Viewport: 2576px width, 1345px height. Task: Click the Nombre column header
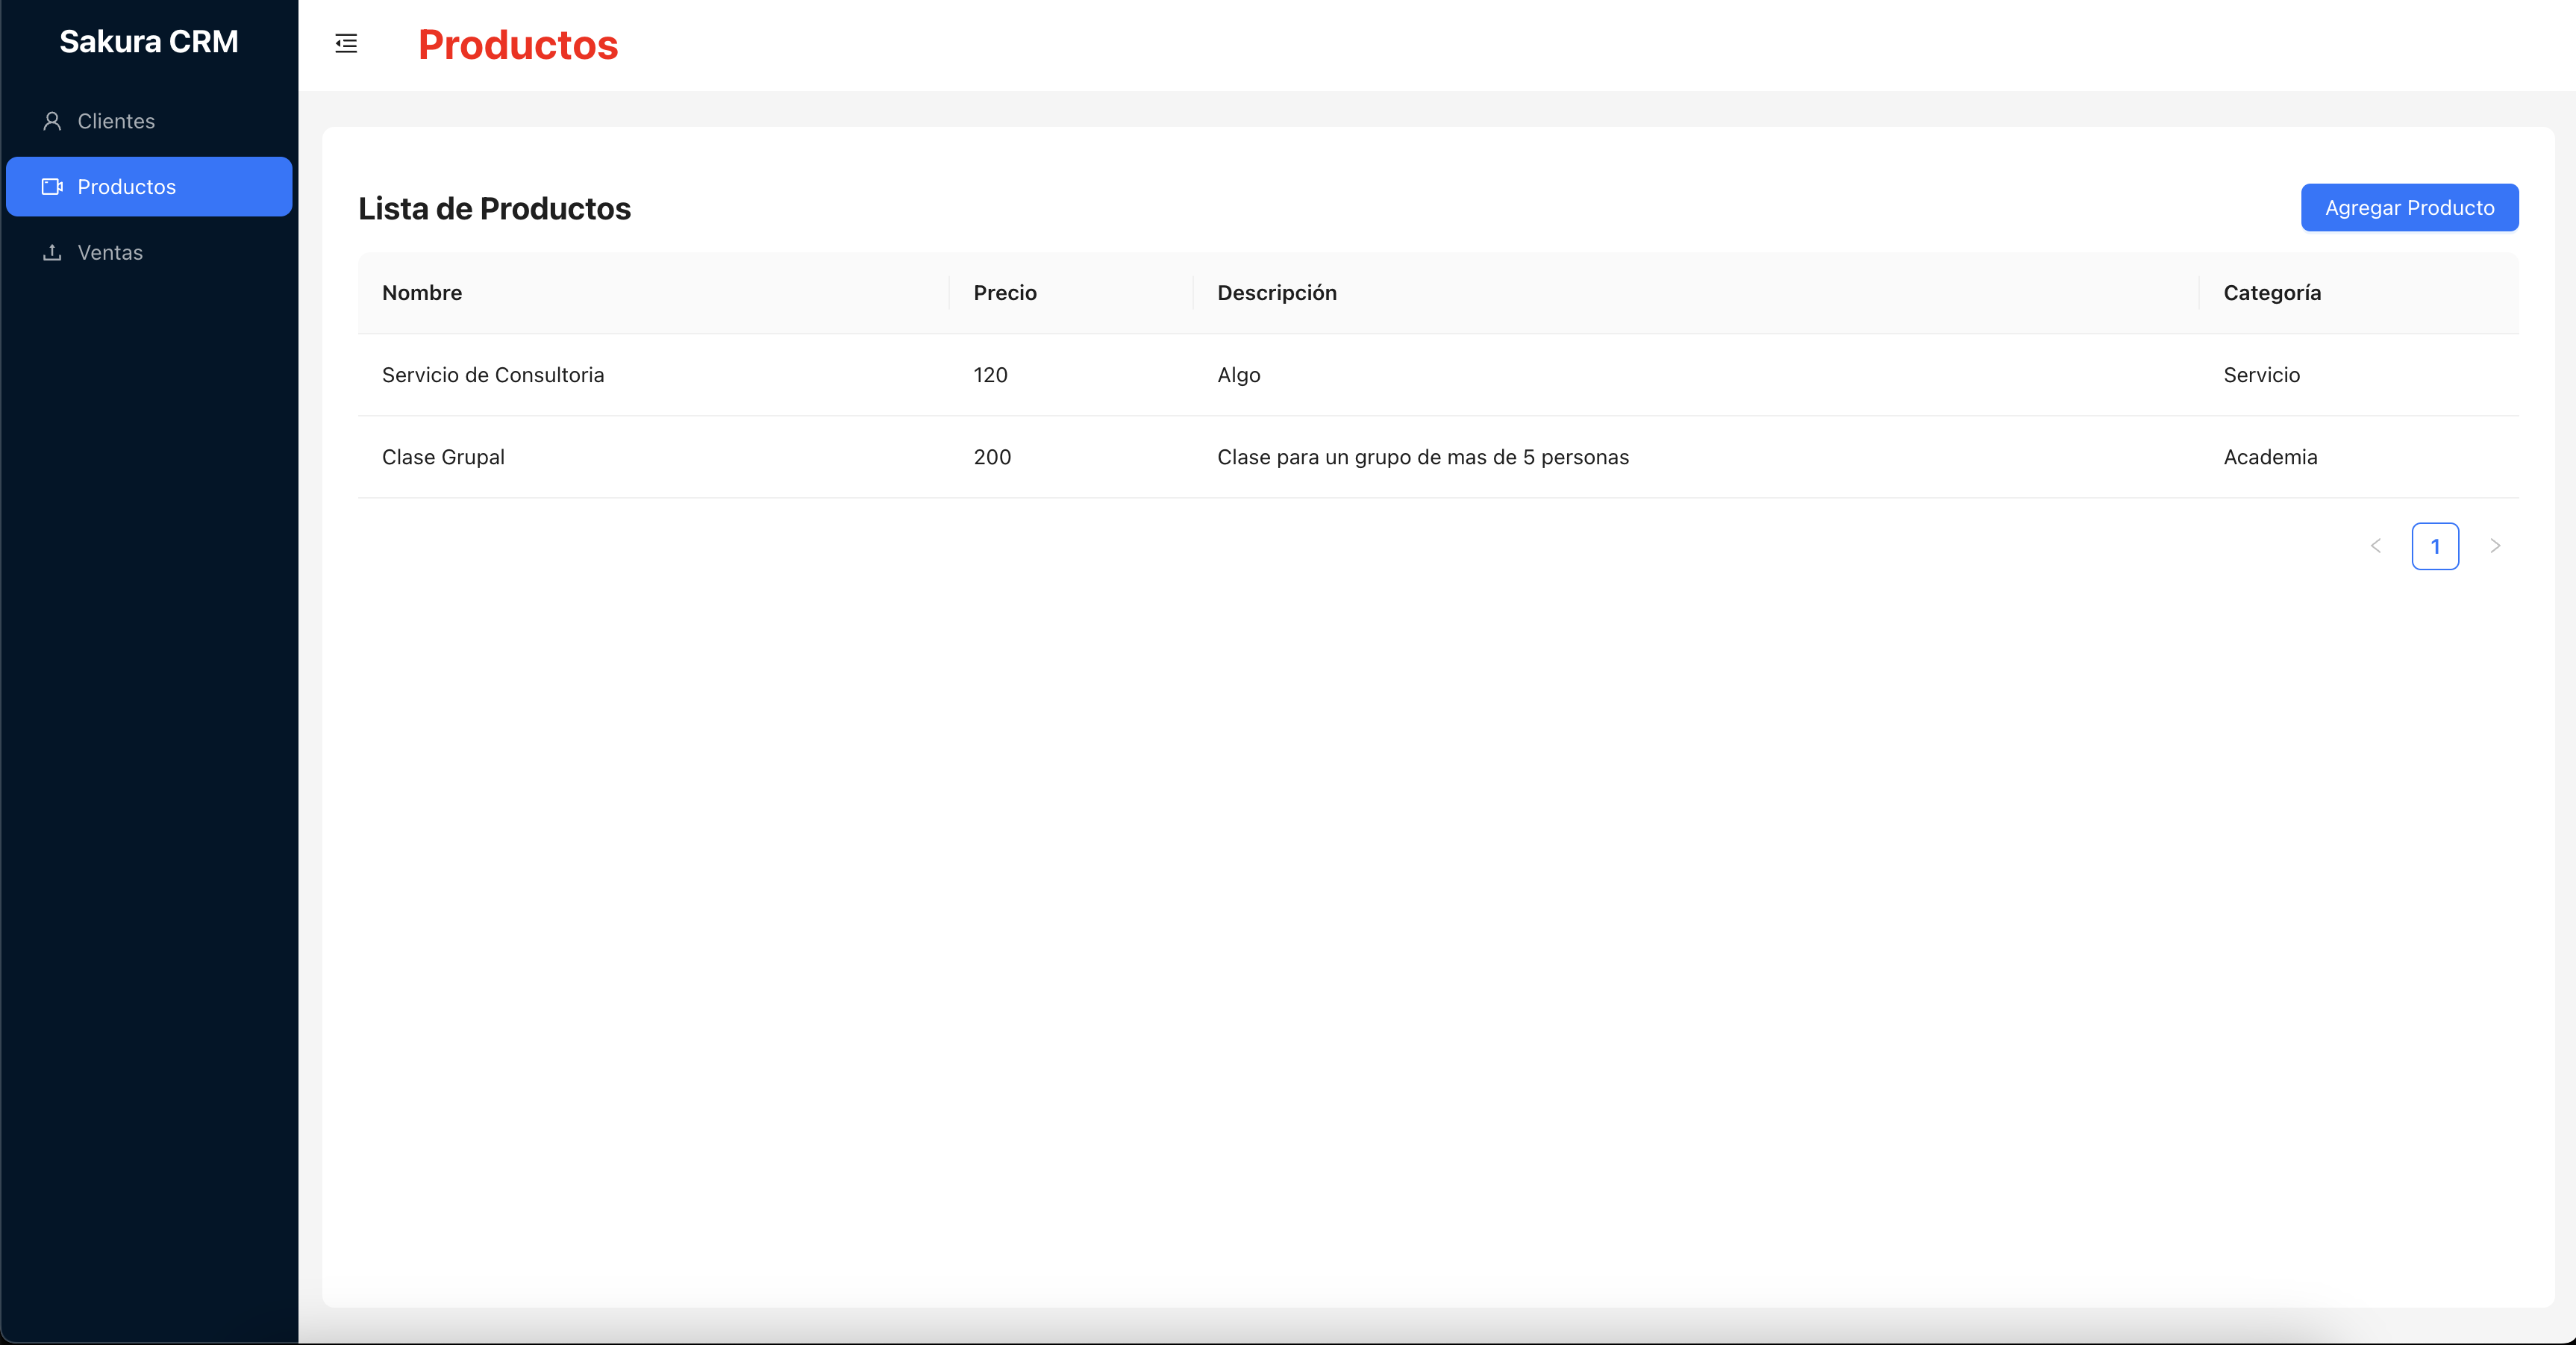click(x=422, y=293)
